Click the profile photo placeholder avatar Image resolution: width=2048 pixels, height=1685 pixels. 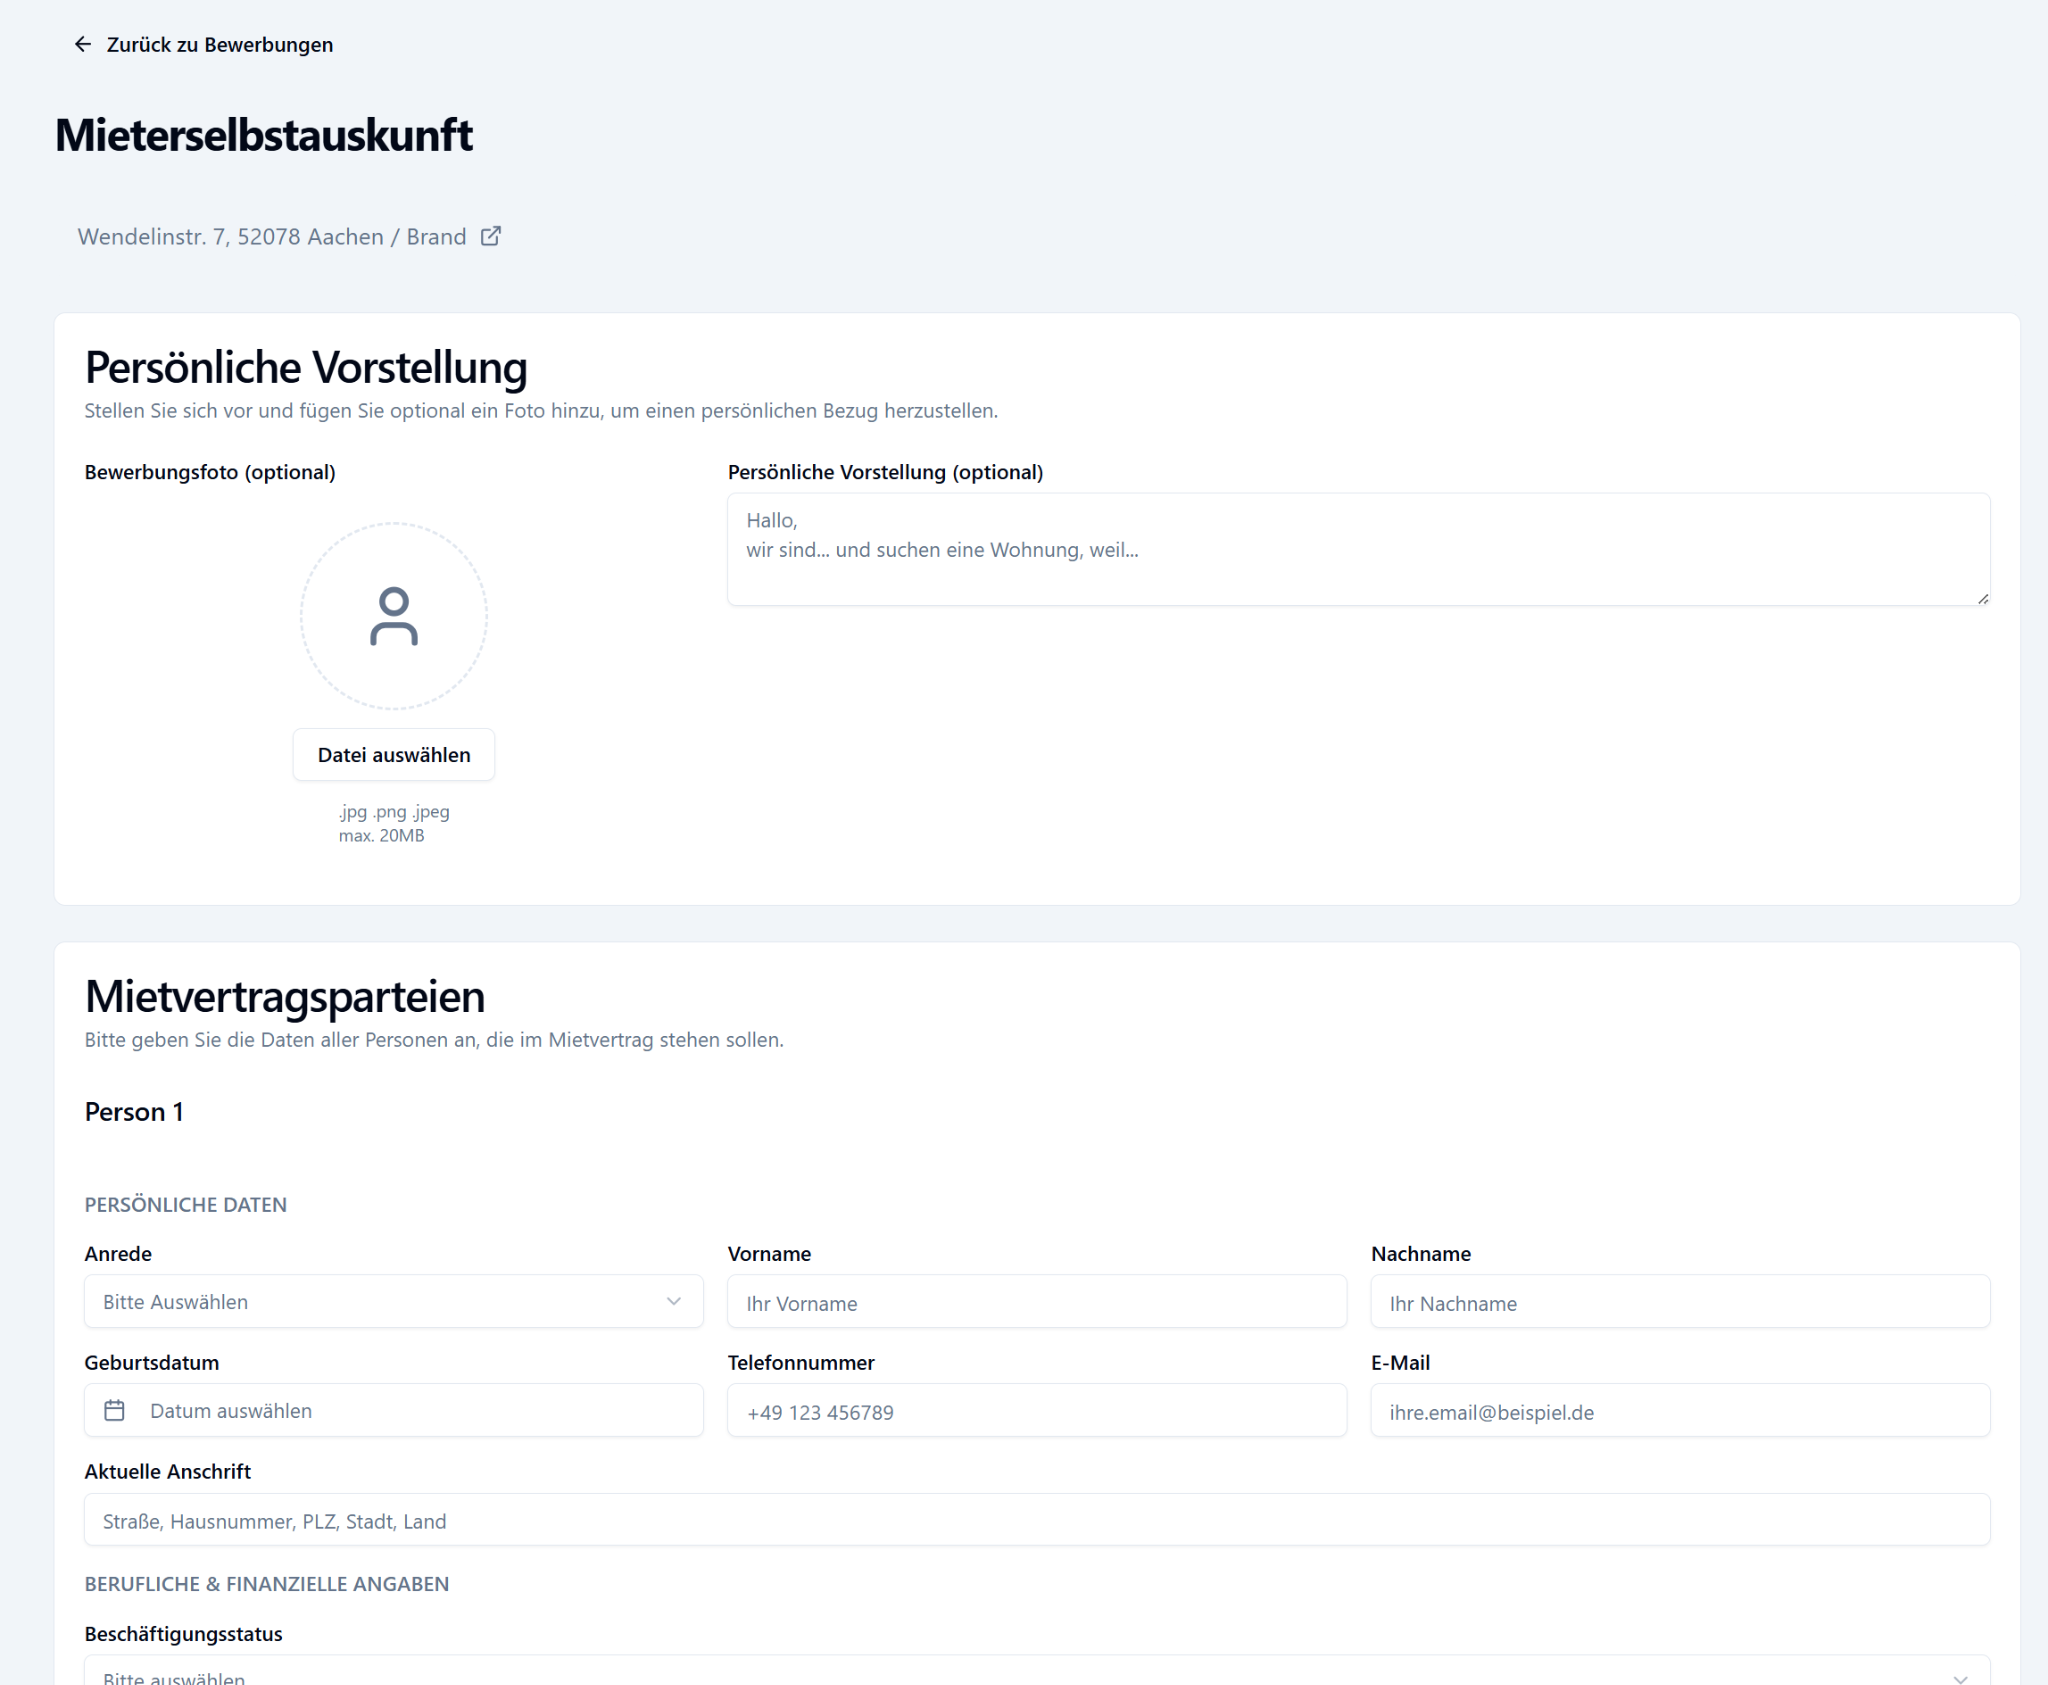click(x=394, y=616)
